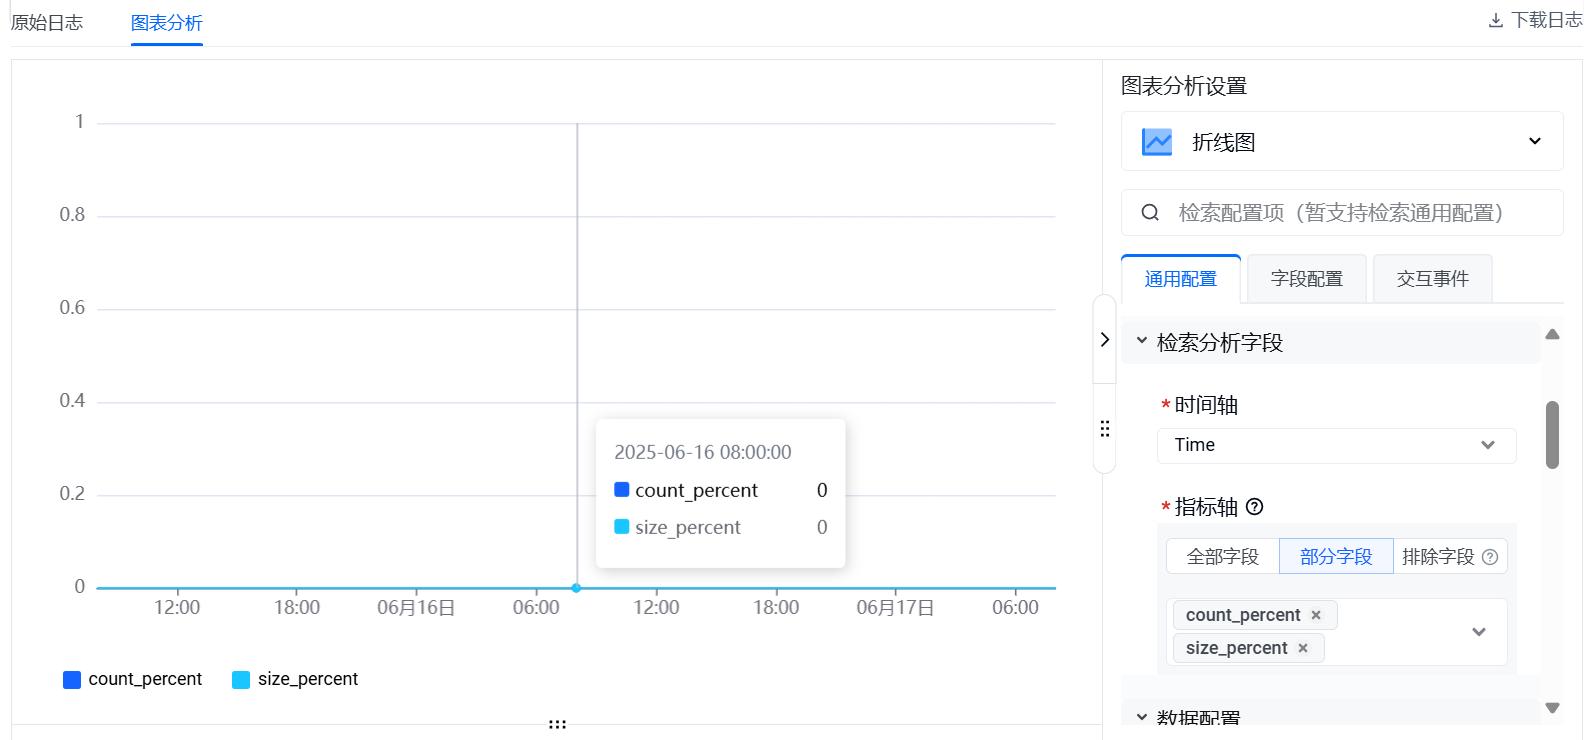Screen dimensions: 1586x740
Task: Select the 部分字段 option
Action: coord(1336,557)
